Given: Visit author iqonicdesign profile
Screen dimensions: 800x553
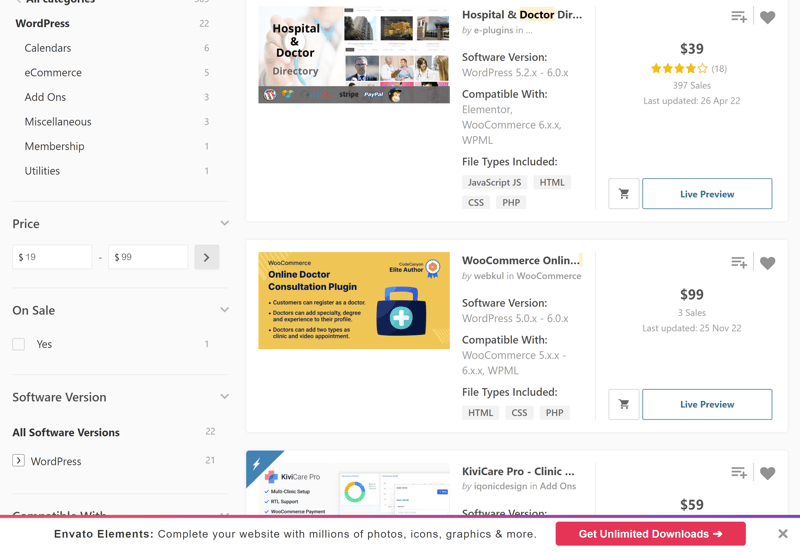Looking at the screenshot, I should (x=500, y=486).
